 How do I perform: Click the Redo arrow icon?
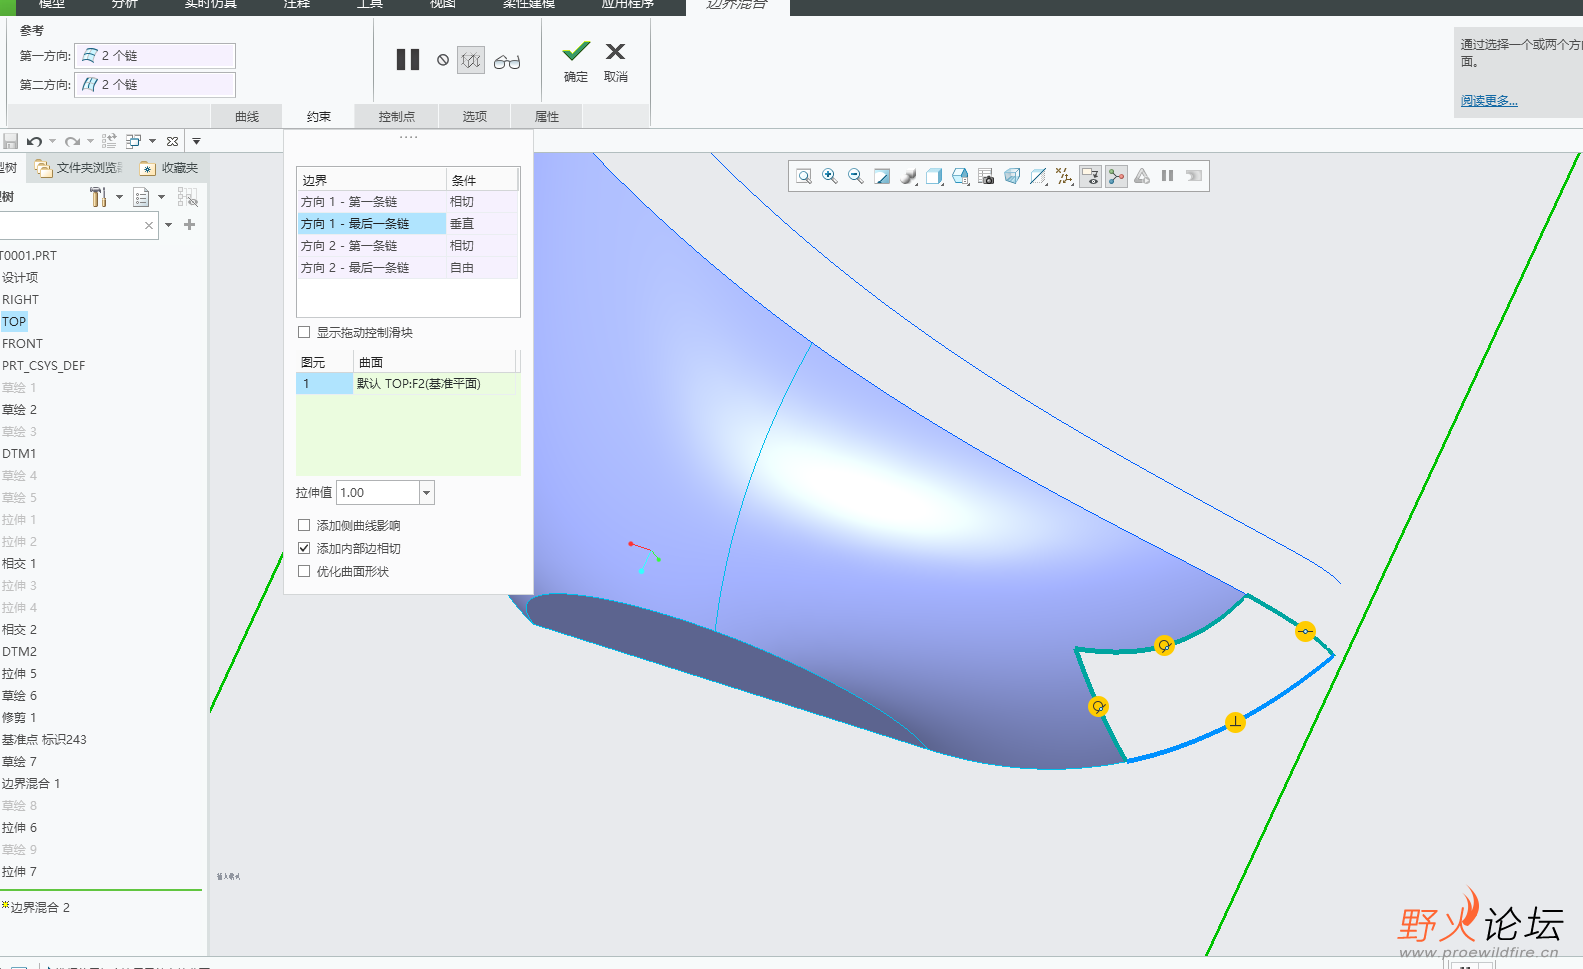pos(72,141)
